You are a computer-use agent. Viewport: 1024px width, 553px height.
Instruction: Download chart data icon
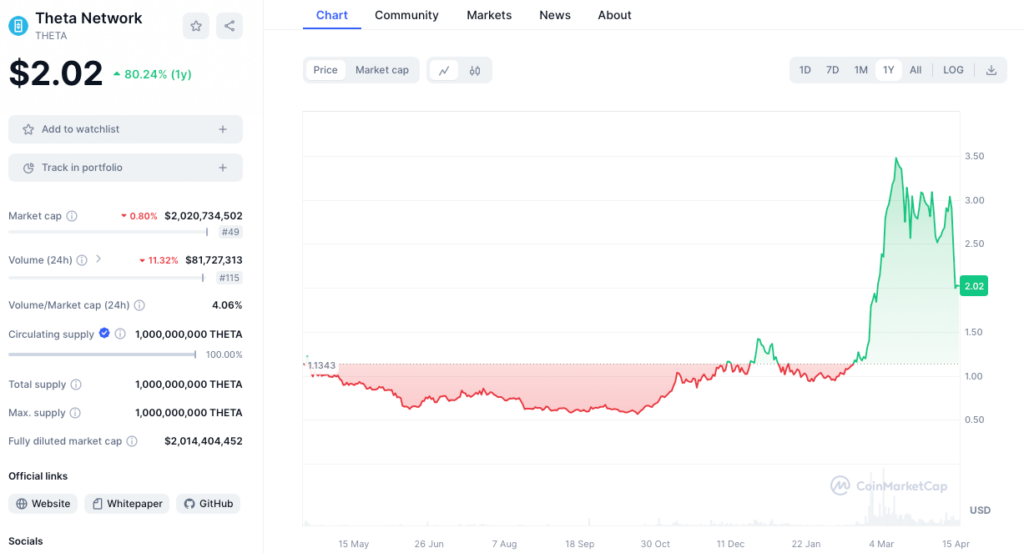(x=991, y=70)
